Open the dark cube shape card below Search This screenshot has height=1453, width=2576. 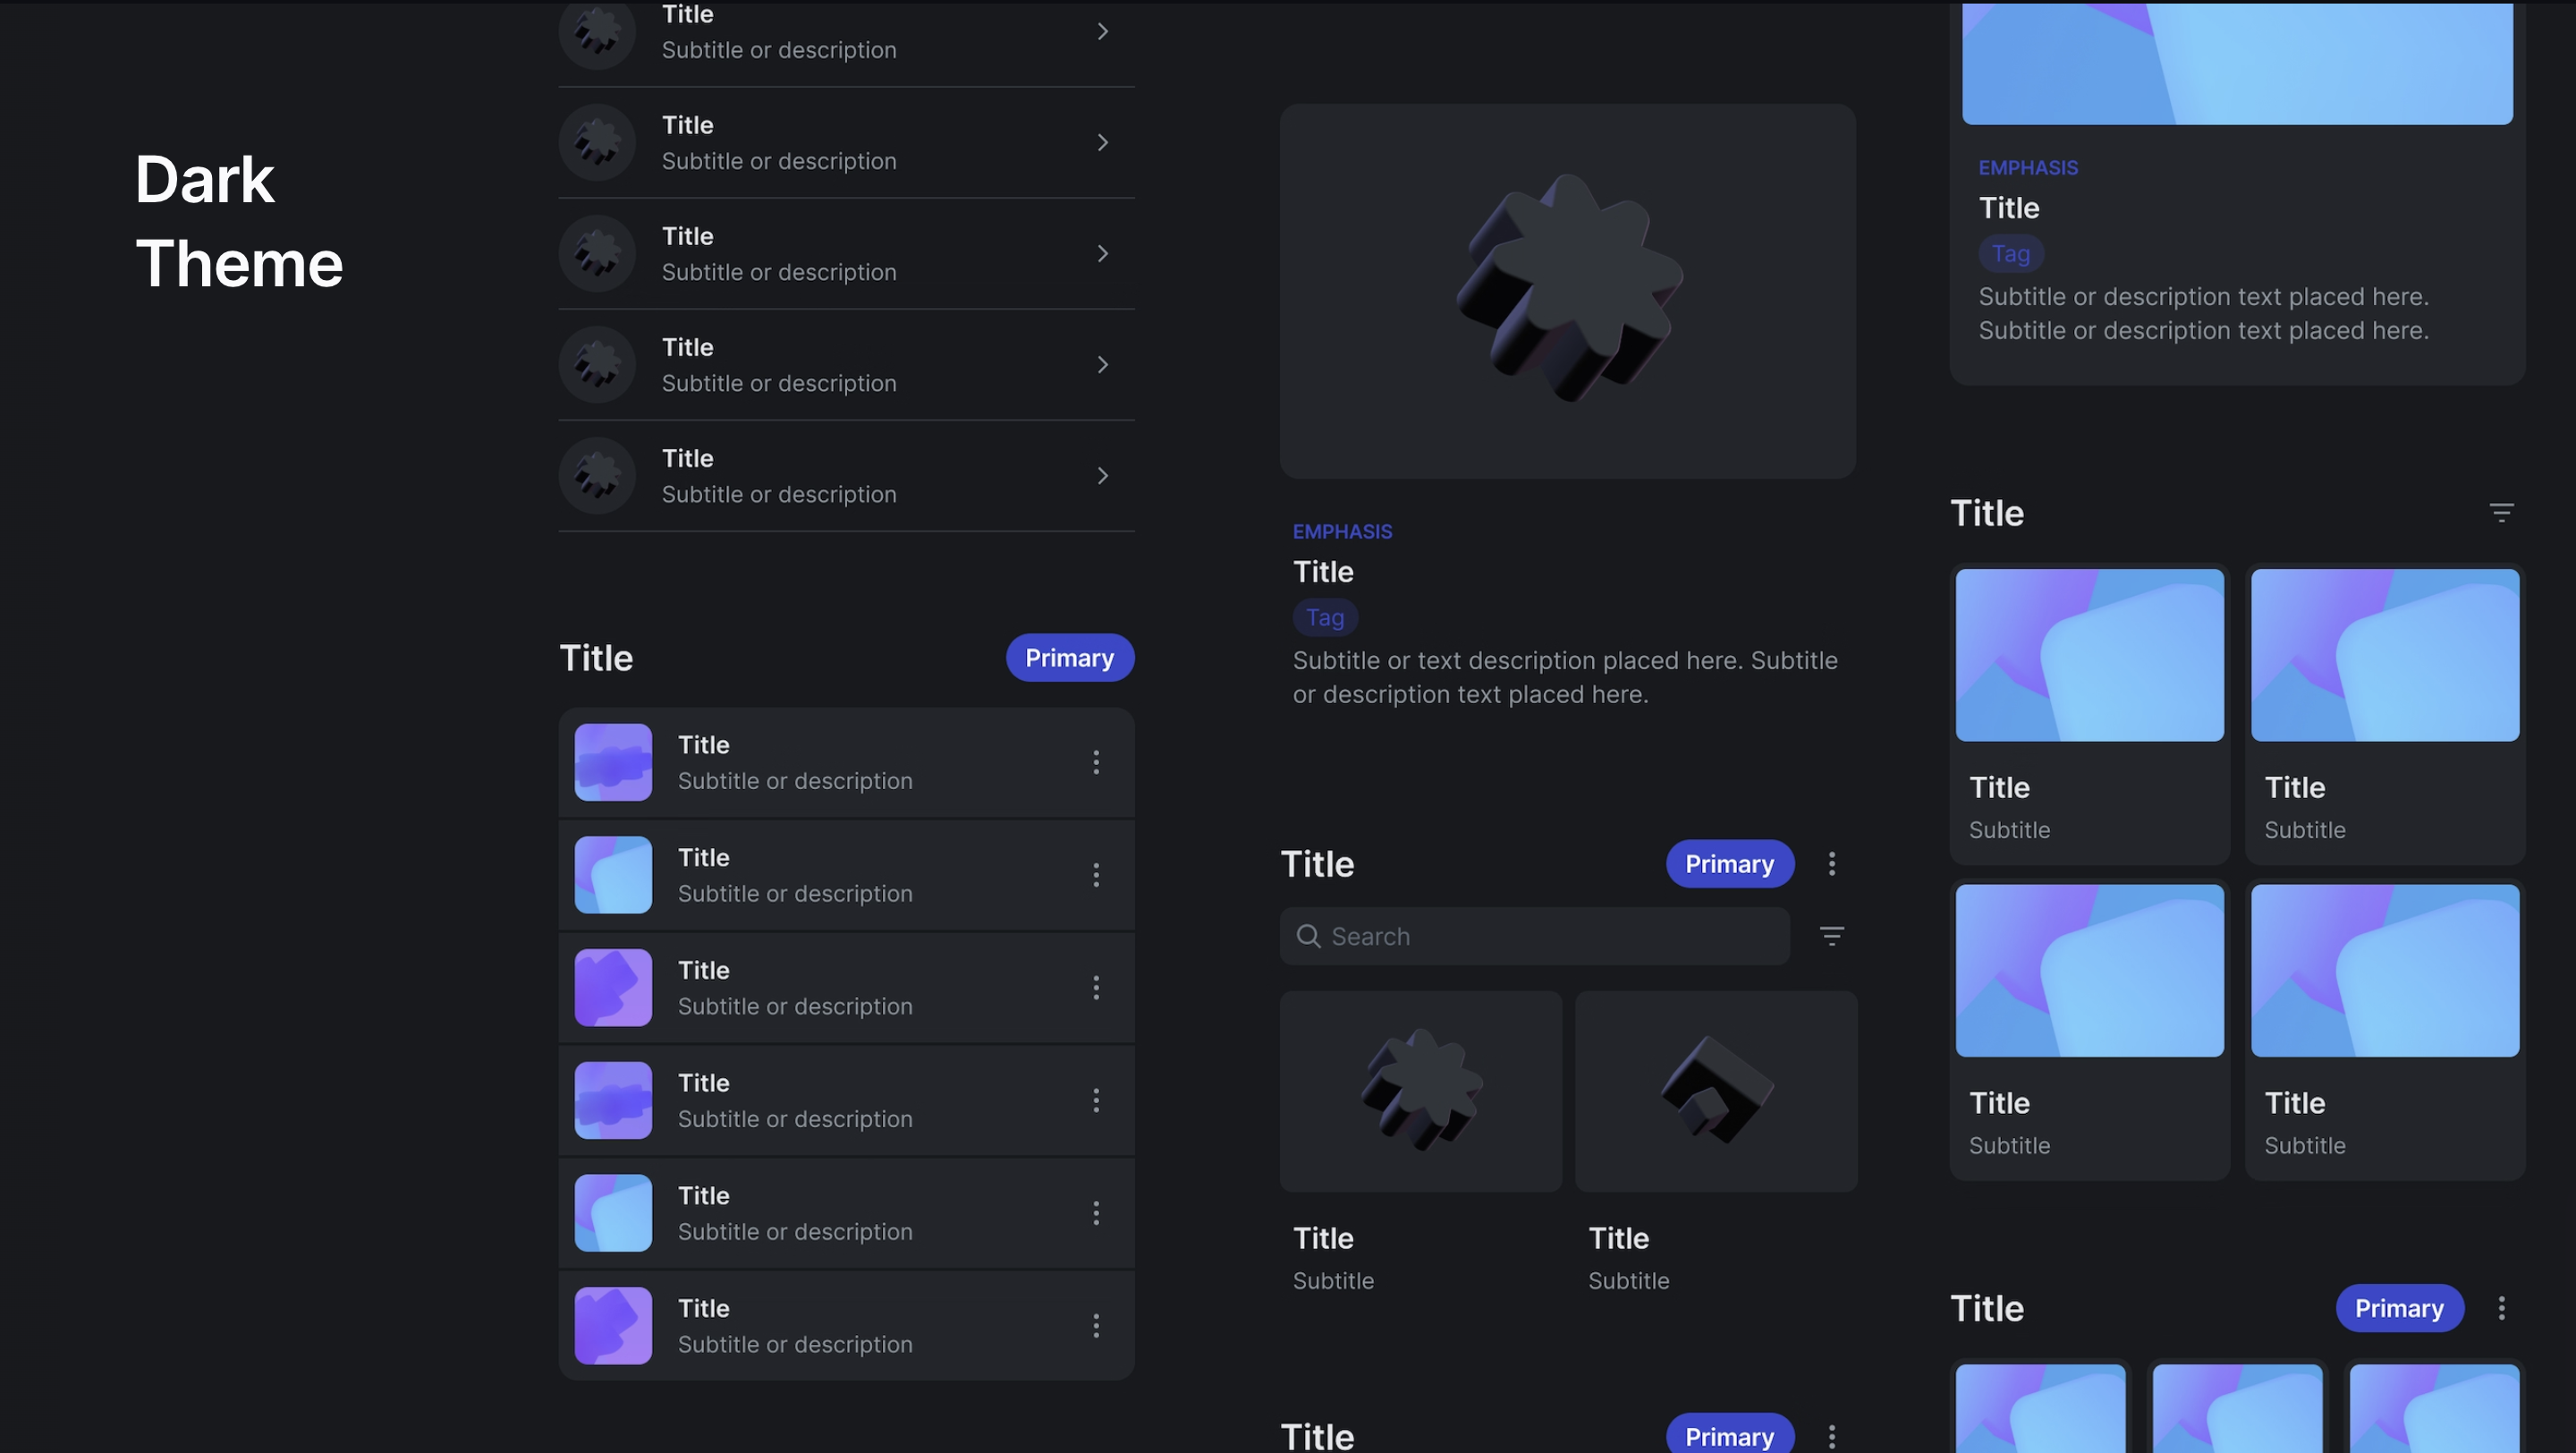tap(1716, 1091)
